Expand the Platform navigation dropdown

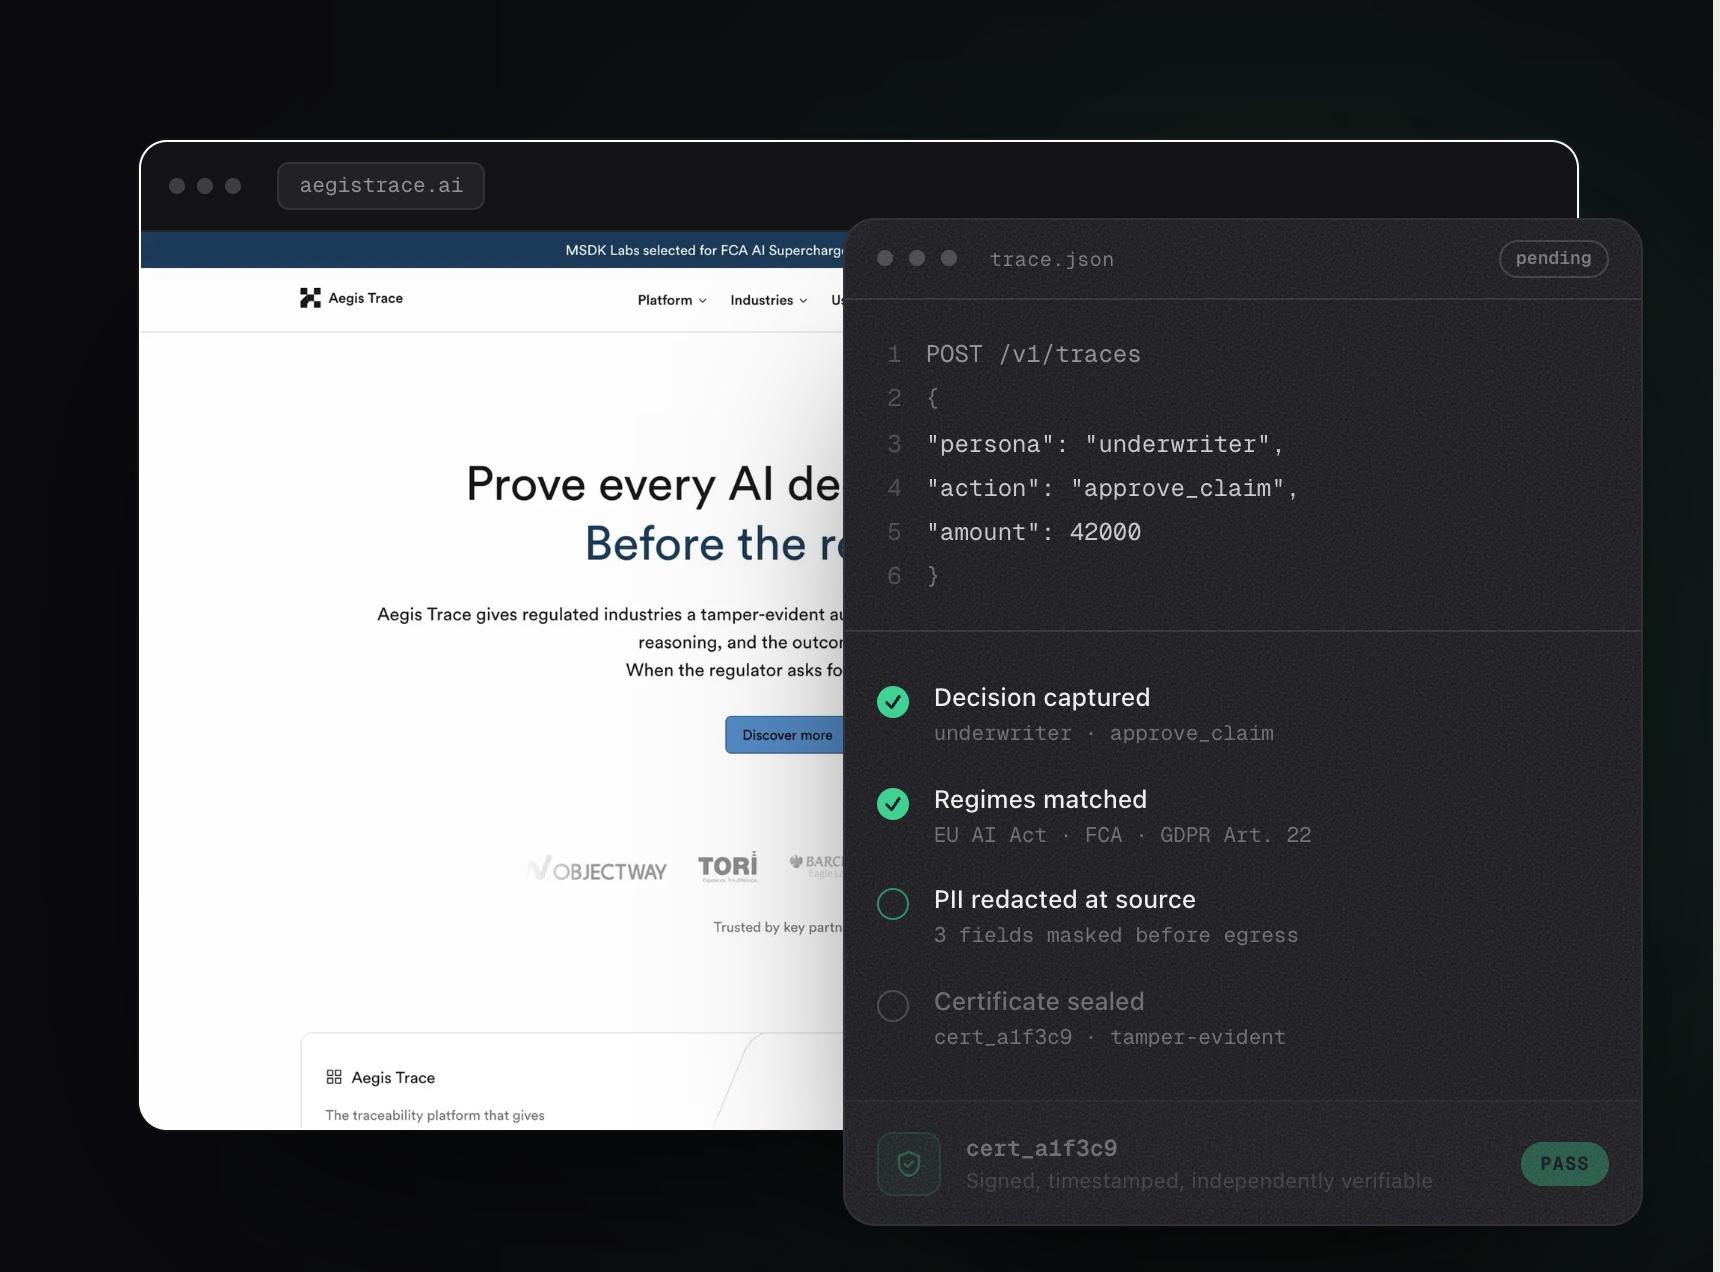pyautogui.click(x=672, y=300)
